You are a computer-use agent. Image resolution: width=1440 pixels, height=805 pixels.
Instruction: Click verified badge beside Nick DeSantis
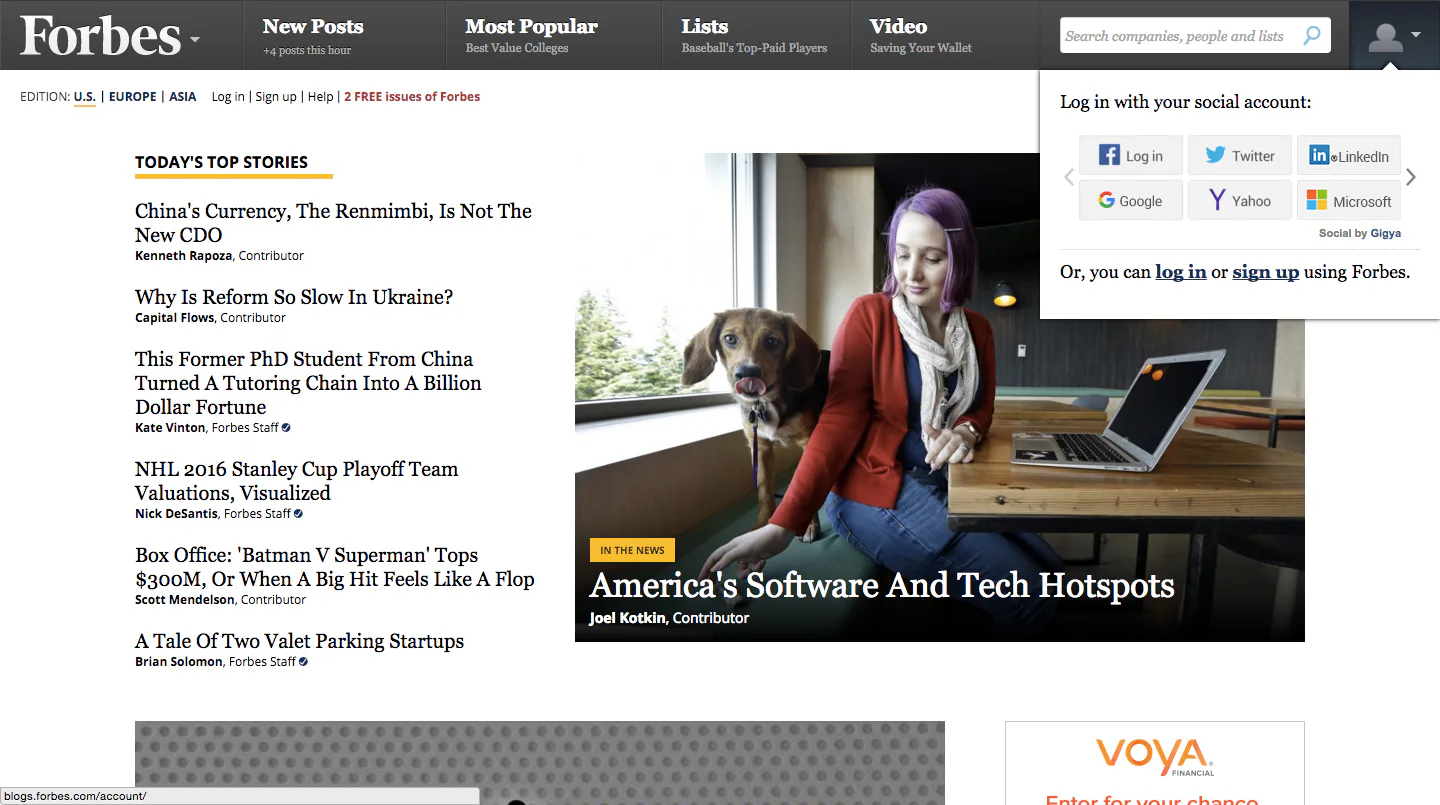pos(298,513)
